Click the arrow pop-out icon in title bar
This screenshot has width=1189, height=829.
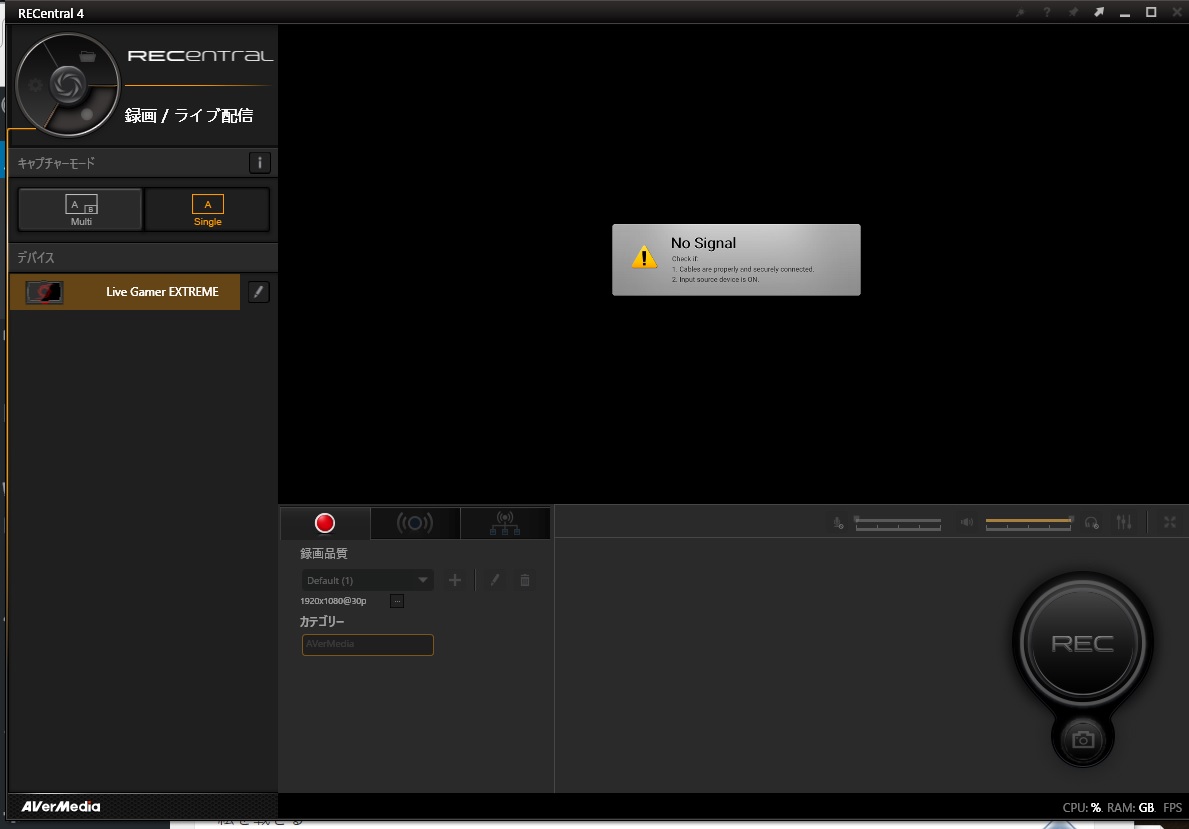click(1099, 12)
